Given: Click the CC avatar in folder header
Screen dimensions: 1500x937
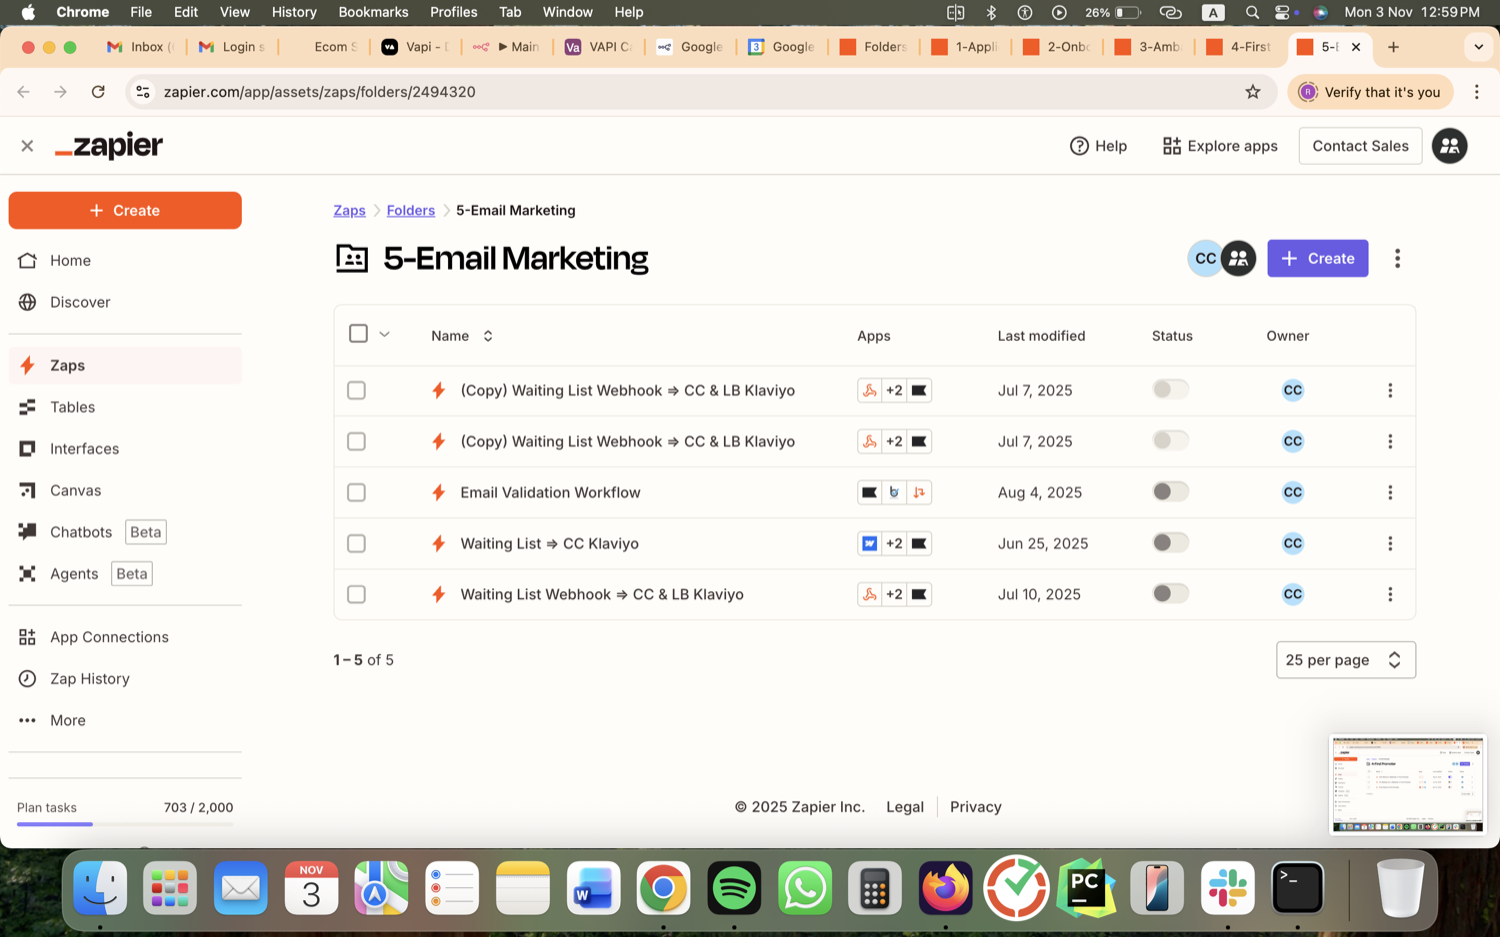Looking at the screenshot, I should pos(1205,258).
